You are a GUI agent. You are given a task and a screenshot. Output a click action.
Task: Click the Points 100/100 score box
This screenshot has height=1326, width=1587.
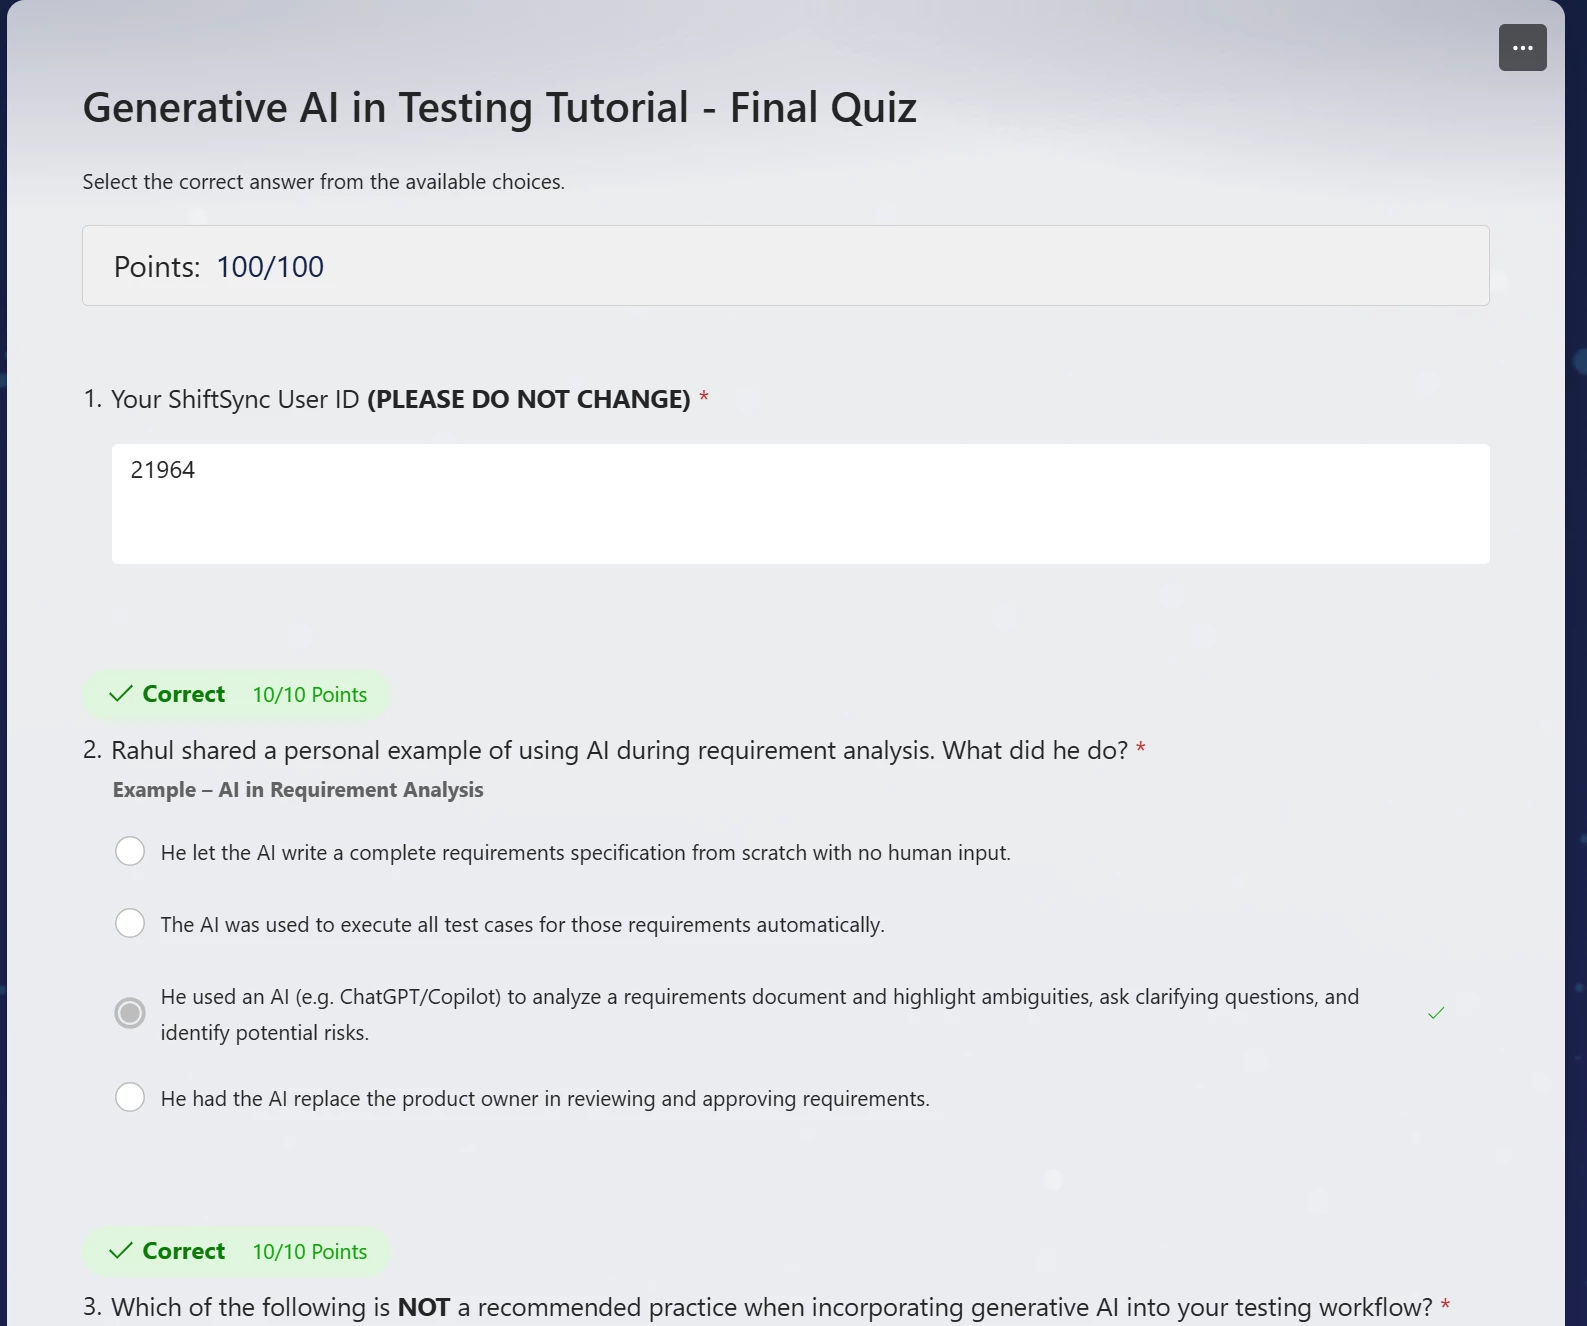785,266
